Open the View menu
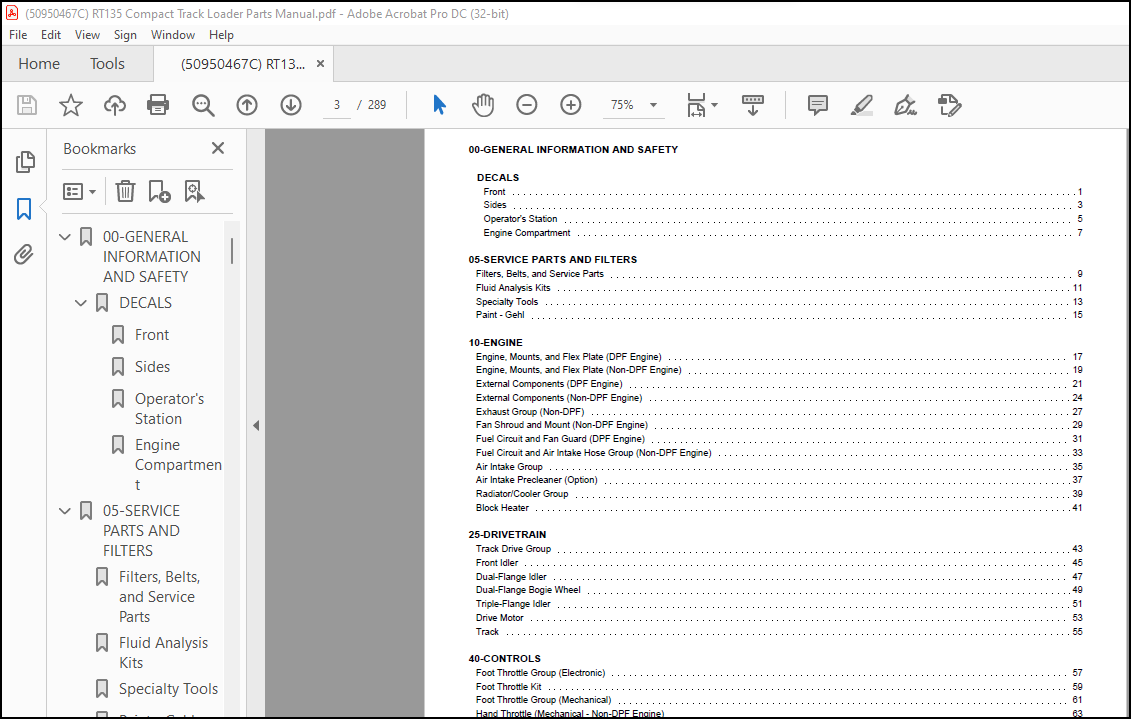Image resolution: width=1131 pixels, height=719 pixels. pyautogui.click(x=87, y=35)
